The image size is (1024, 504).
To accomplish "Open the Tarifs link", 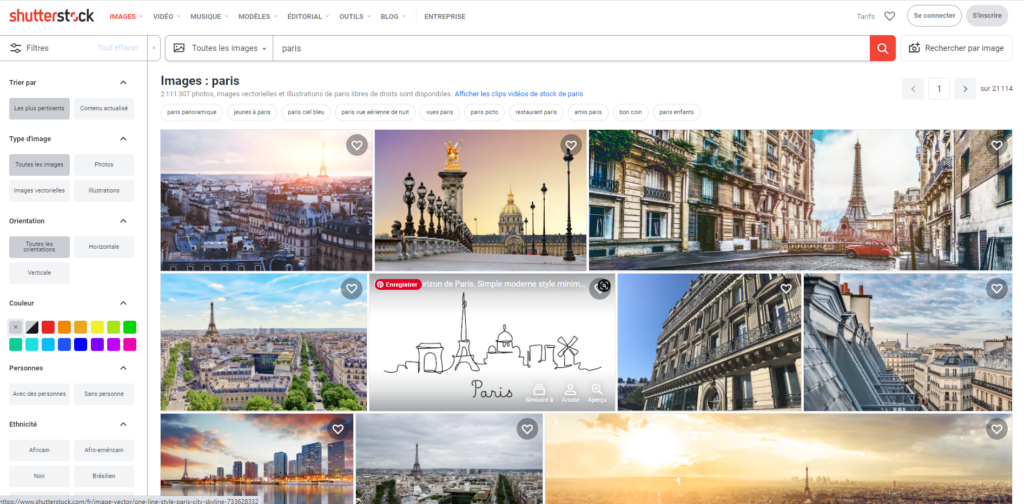I will [x=865, y=16].
